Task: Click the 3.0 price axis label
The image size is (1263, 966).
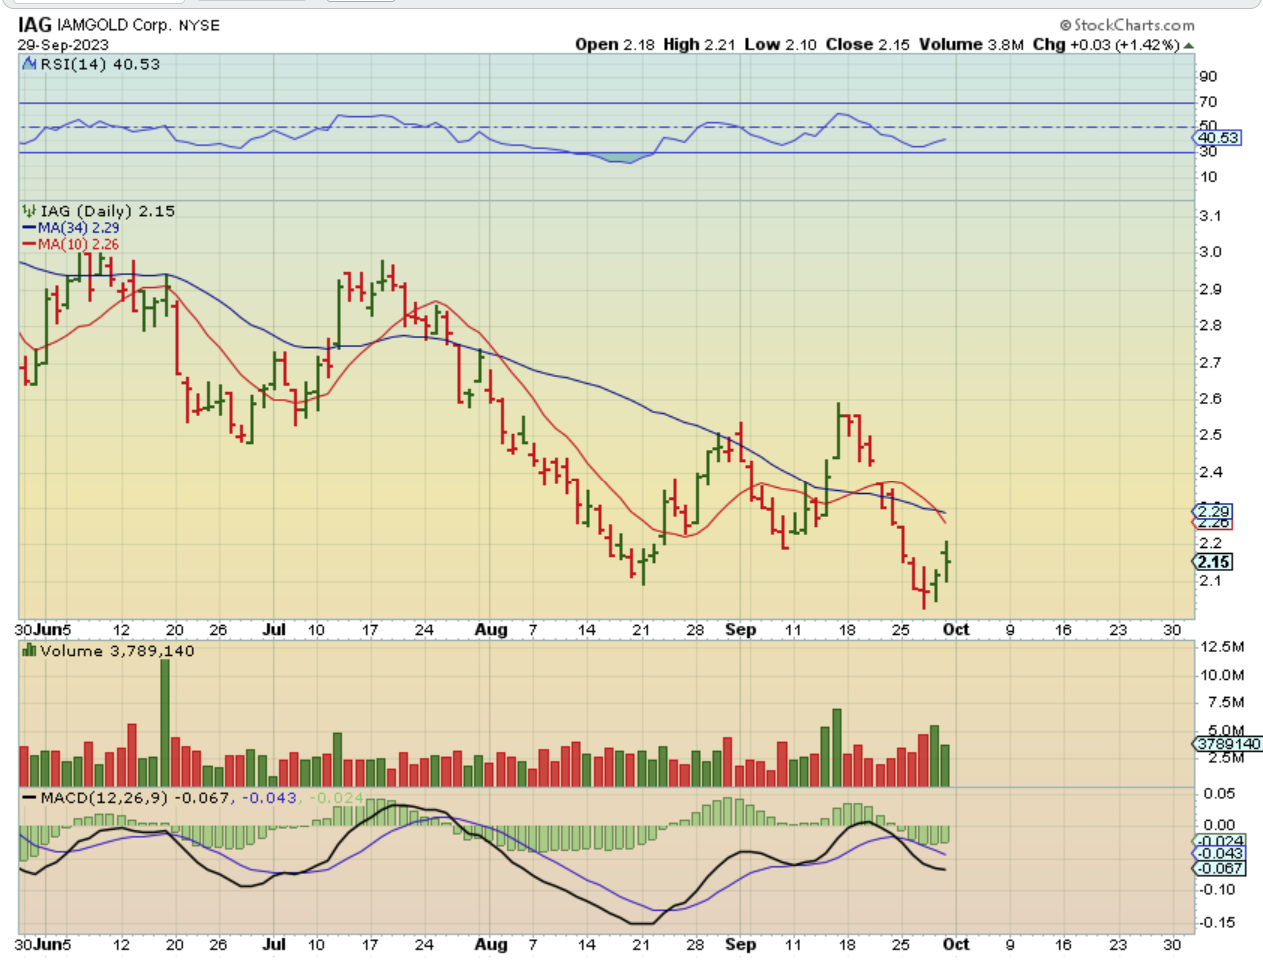Action: click(x=1210, y=252)
